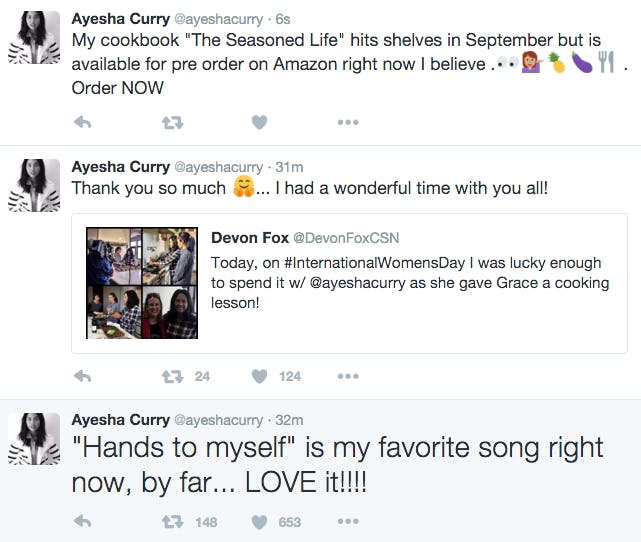Open Devon Fox's quoted photo collage
Screen dimensions: 641x542
click(x=141, y=284)
